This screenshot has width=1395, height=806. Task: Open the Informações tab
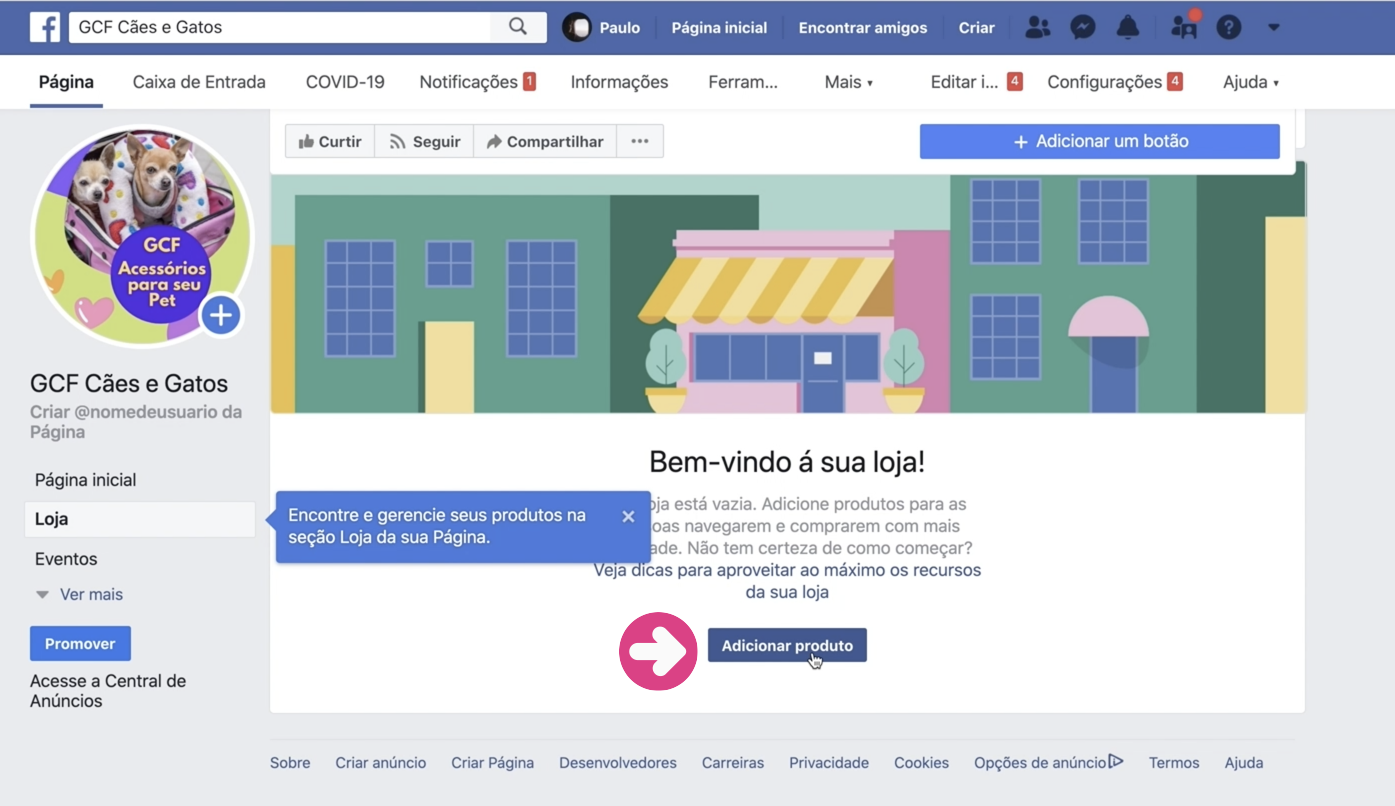(619, 82)
